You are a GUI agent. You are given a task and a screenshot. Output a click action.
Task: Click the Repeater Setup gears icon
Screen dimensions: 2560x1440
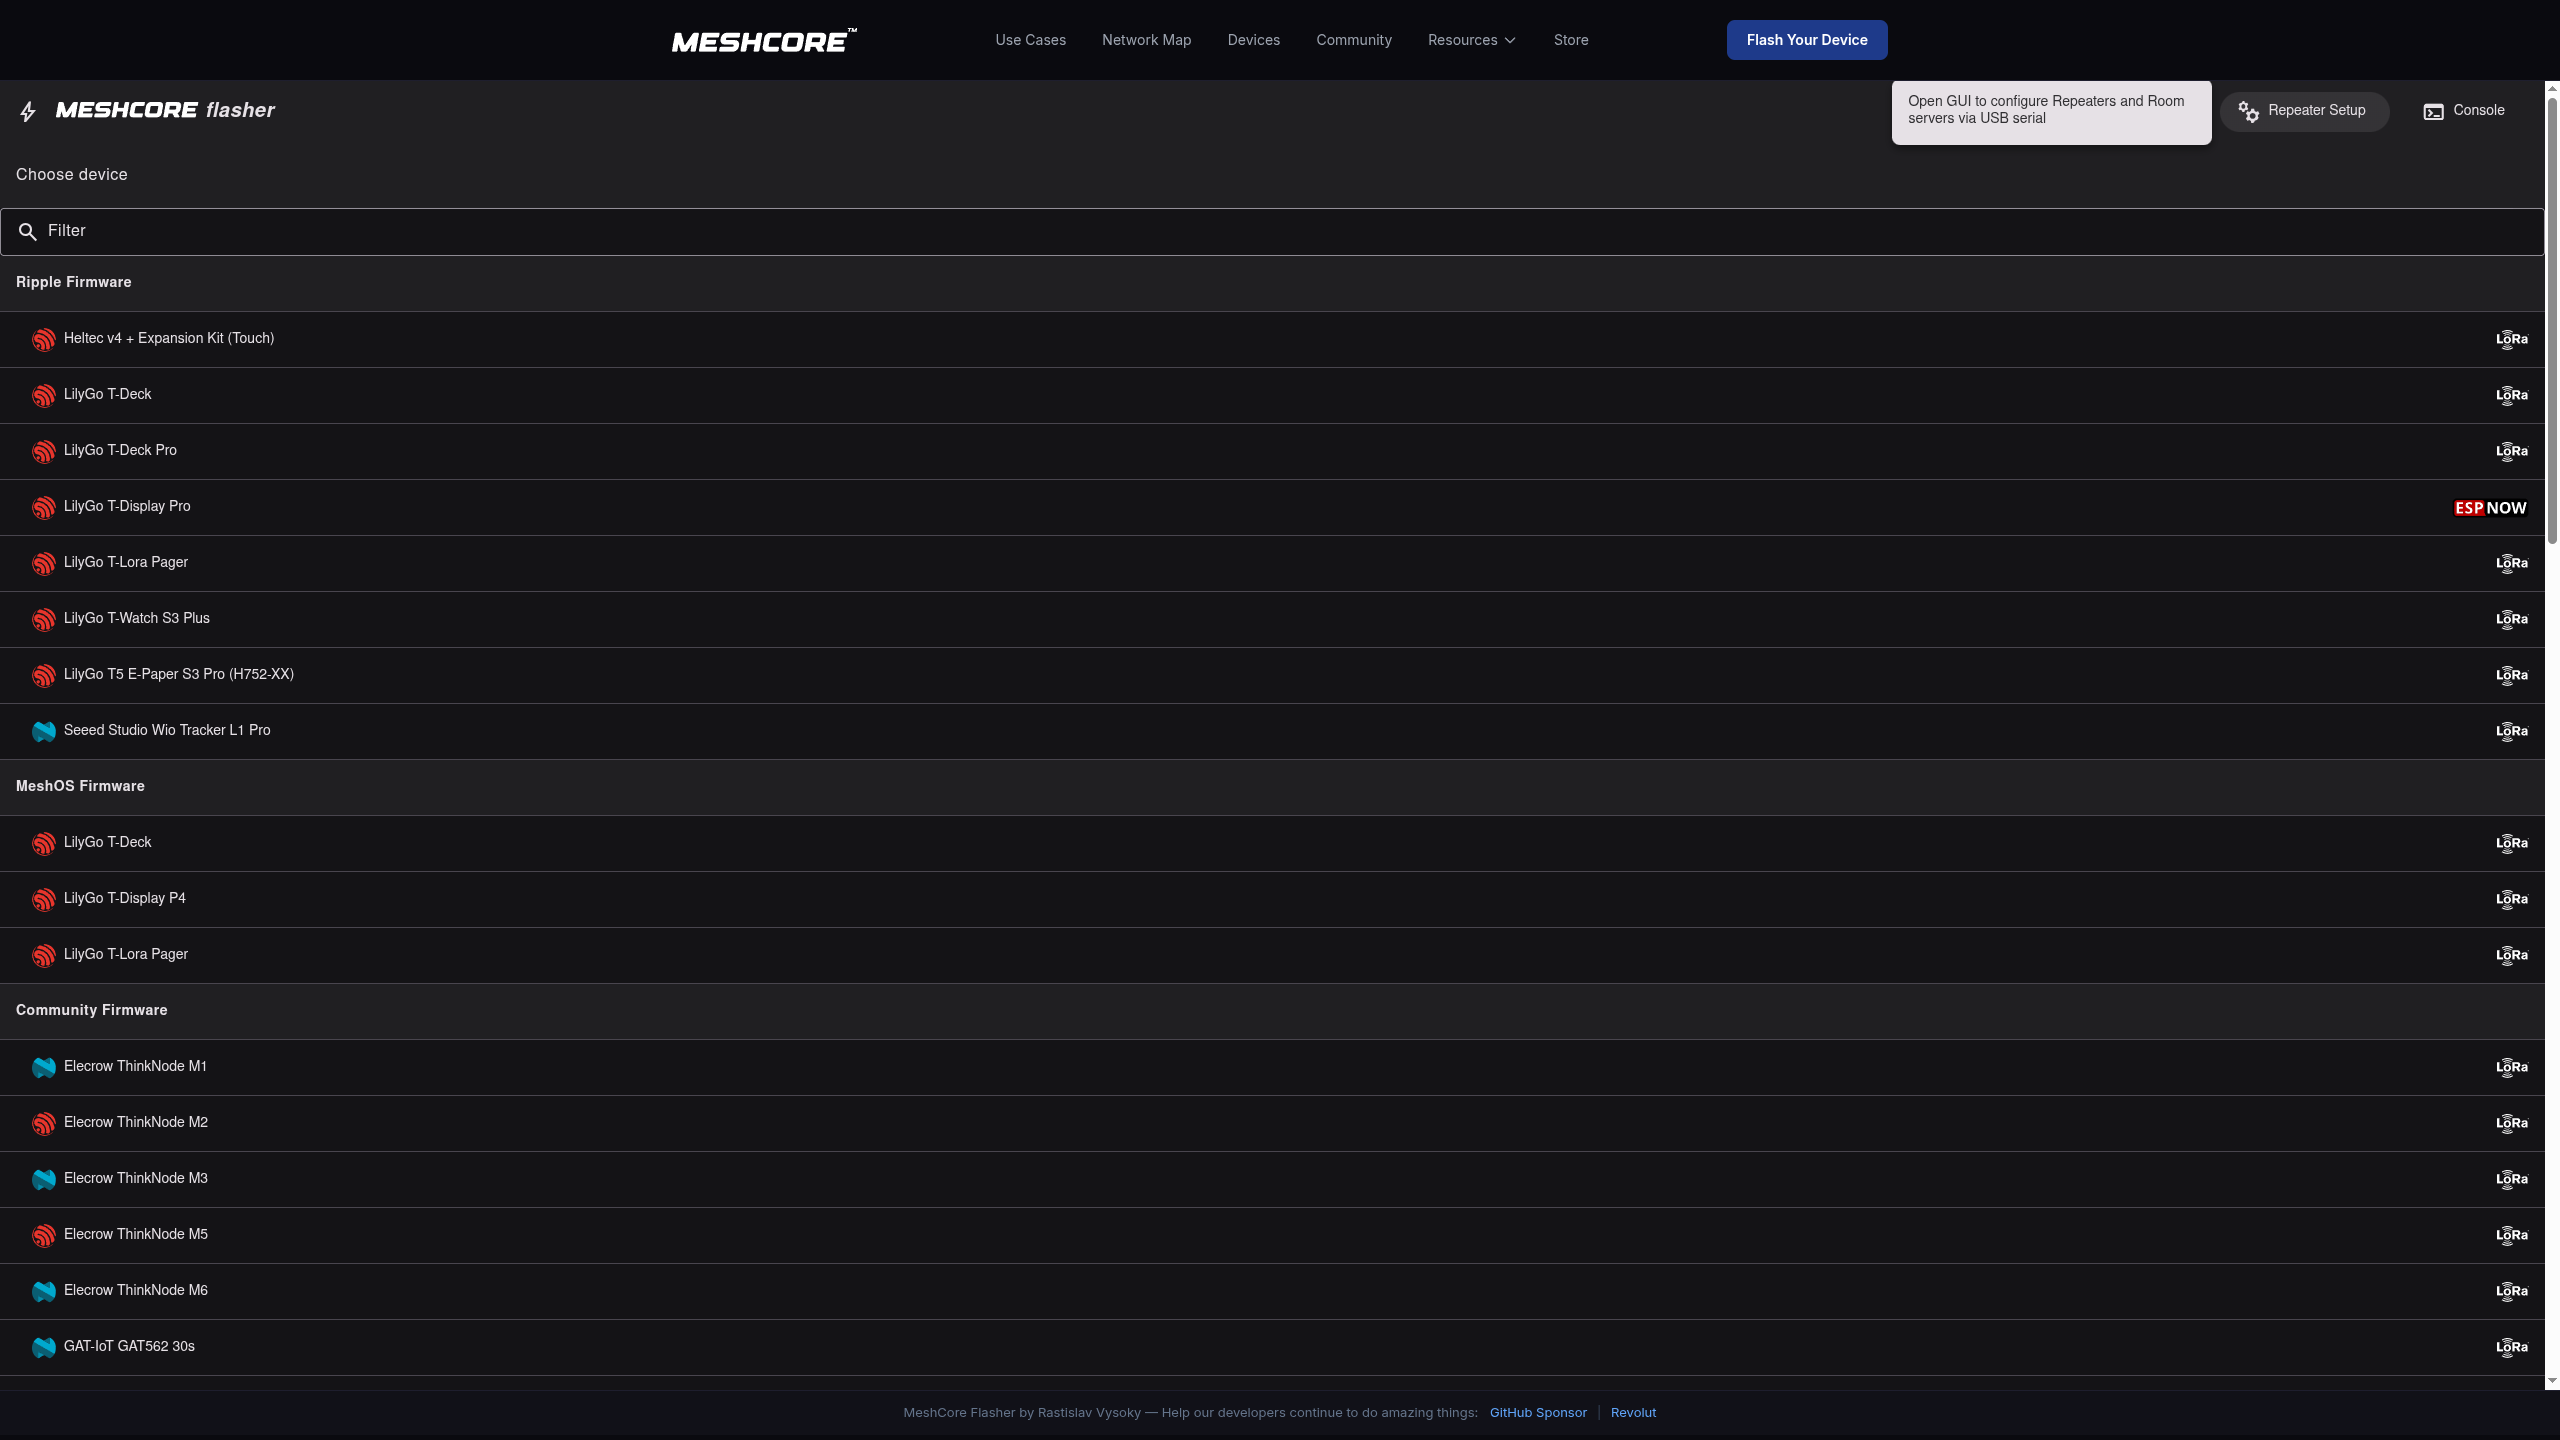point(2249,112)
